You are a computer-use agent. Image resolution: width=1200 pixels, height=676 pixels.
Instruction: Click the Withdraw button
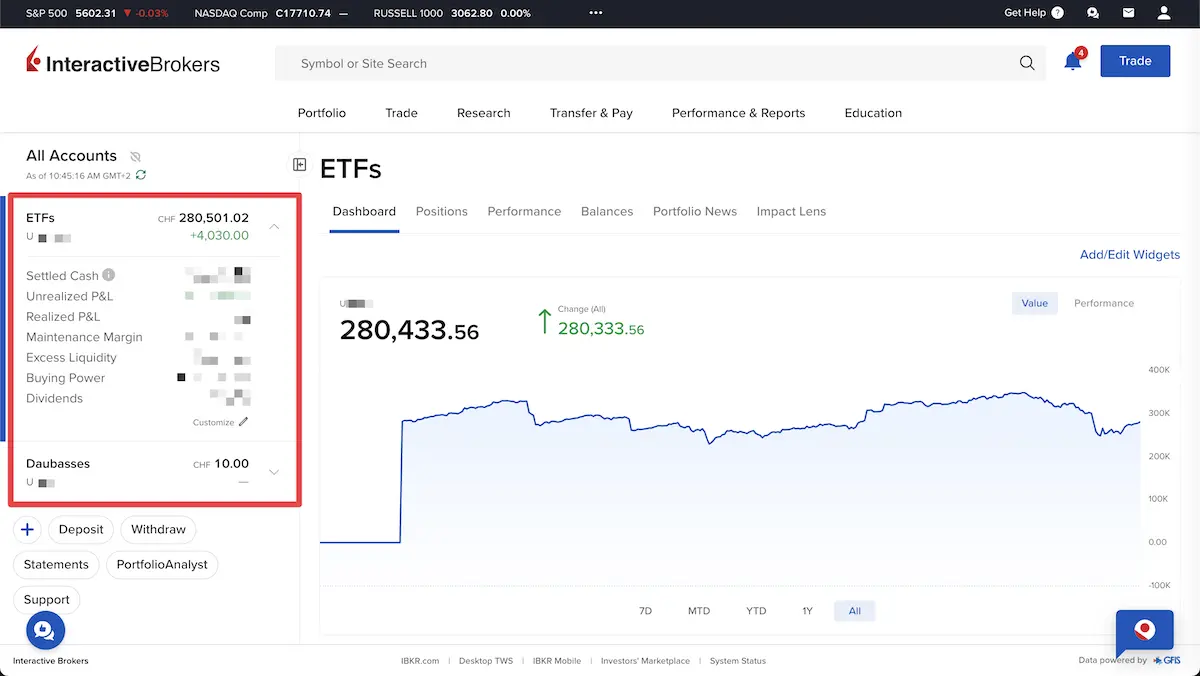click(158, 529)
